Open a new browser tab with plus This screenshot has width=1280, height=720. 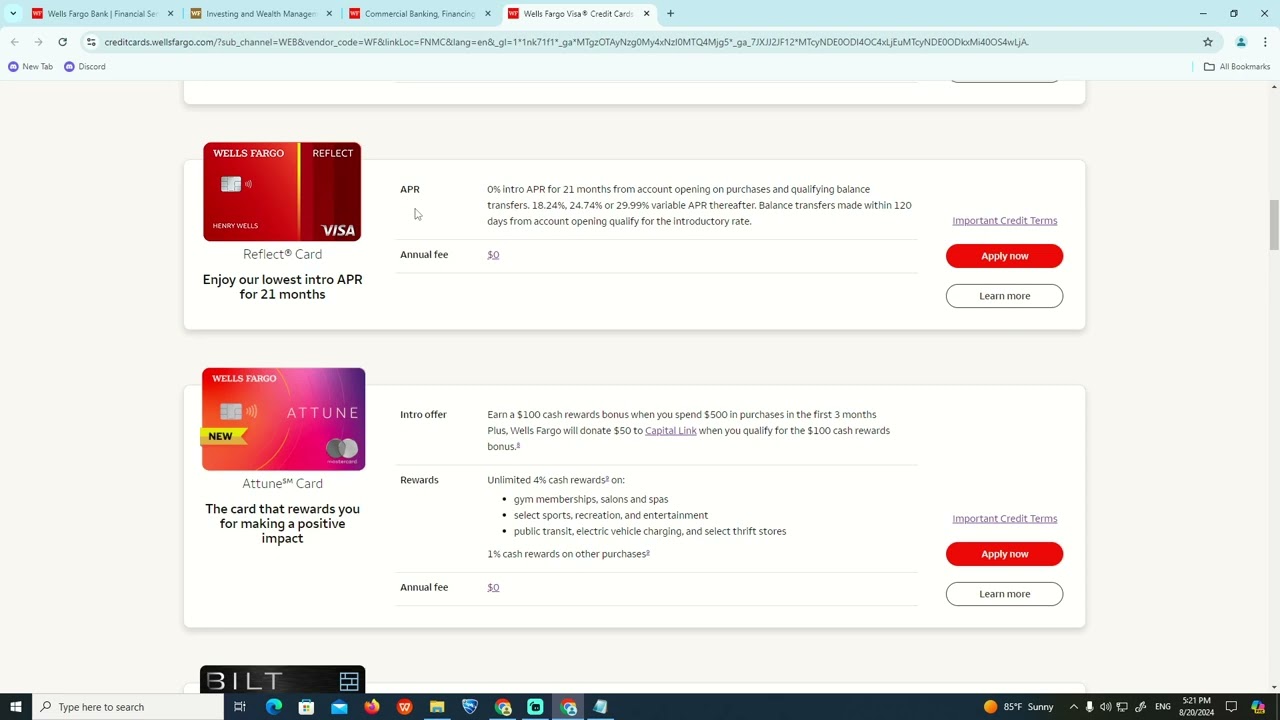coord(670,14)
